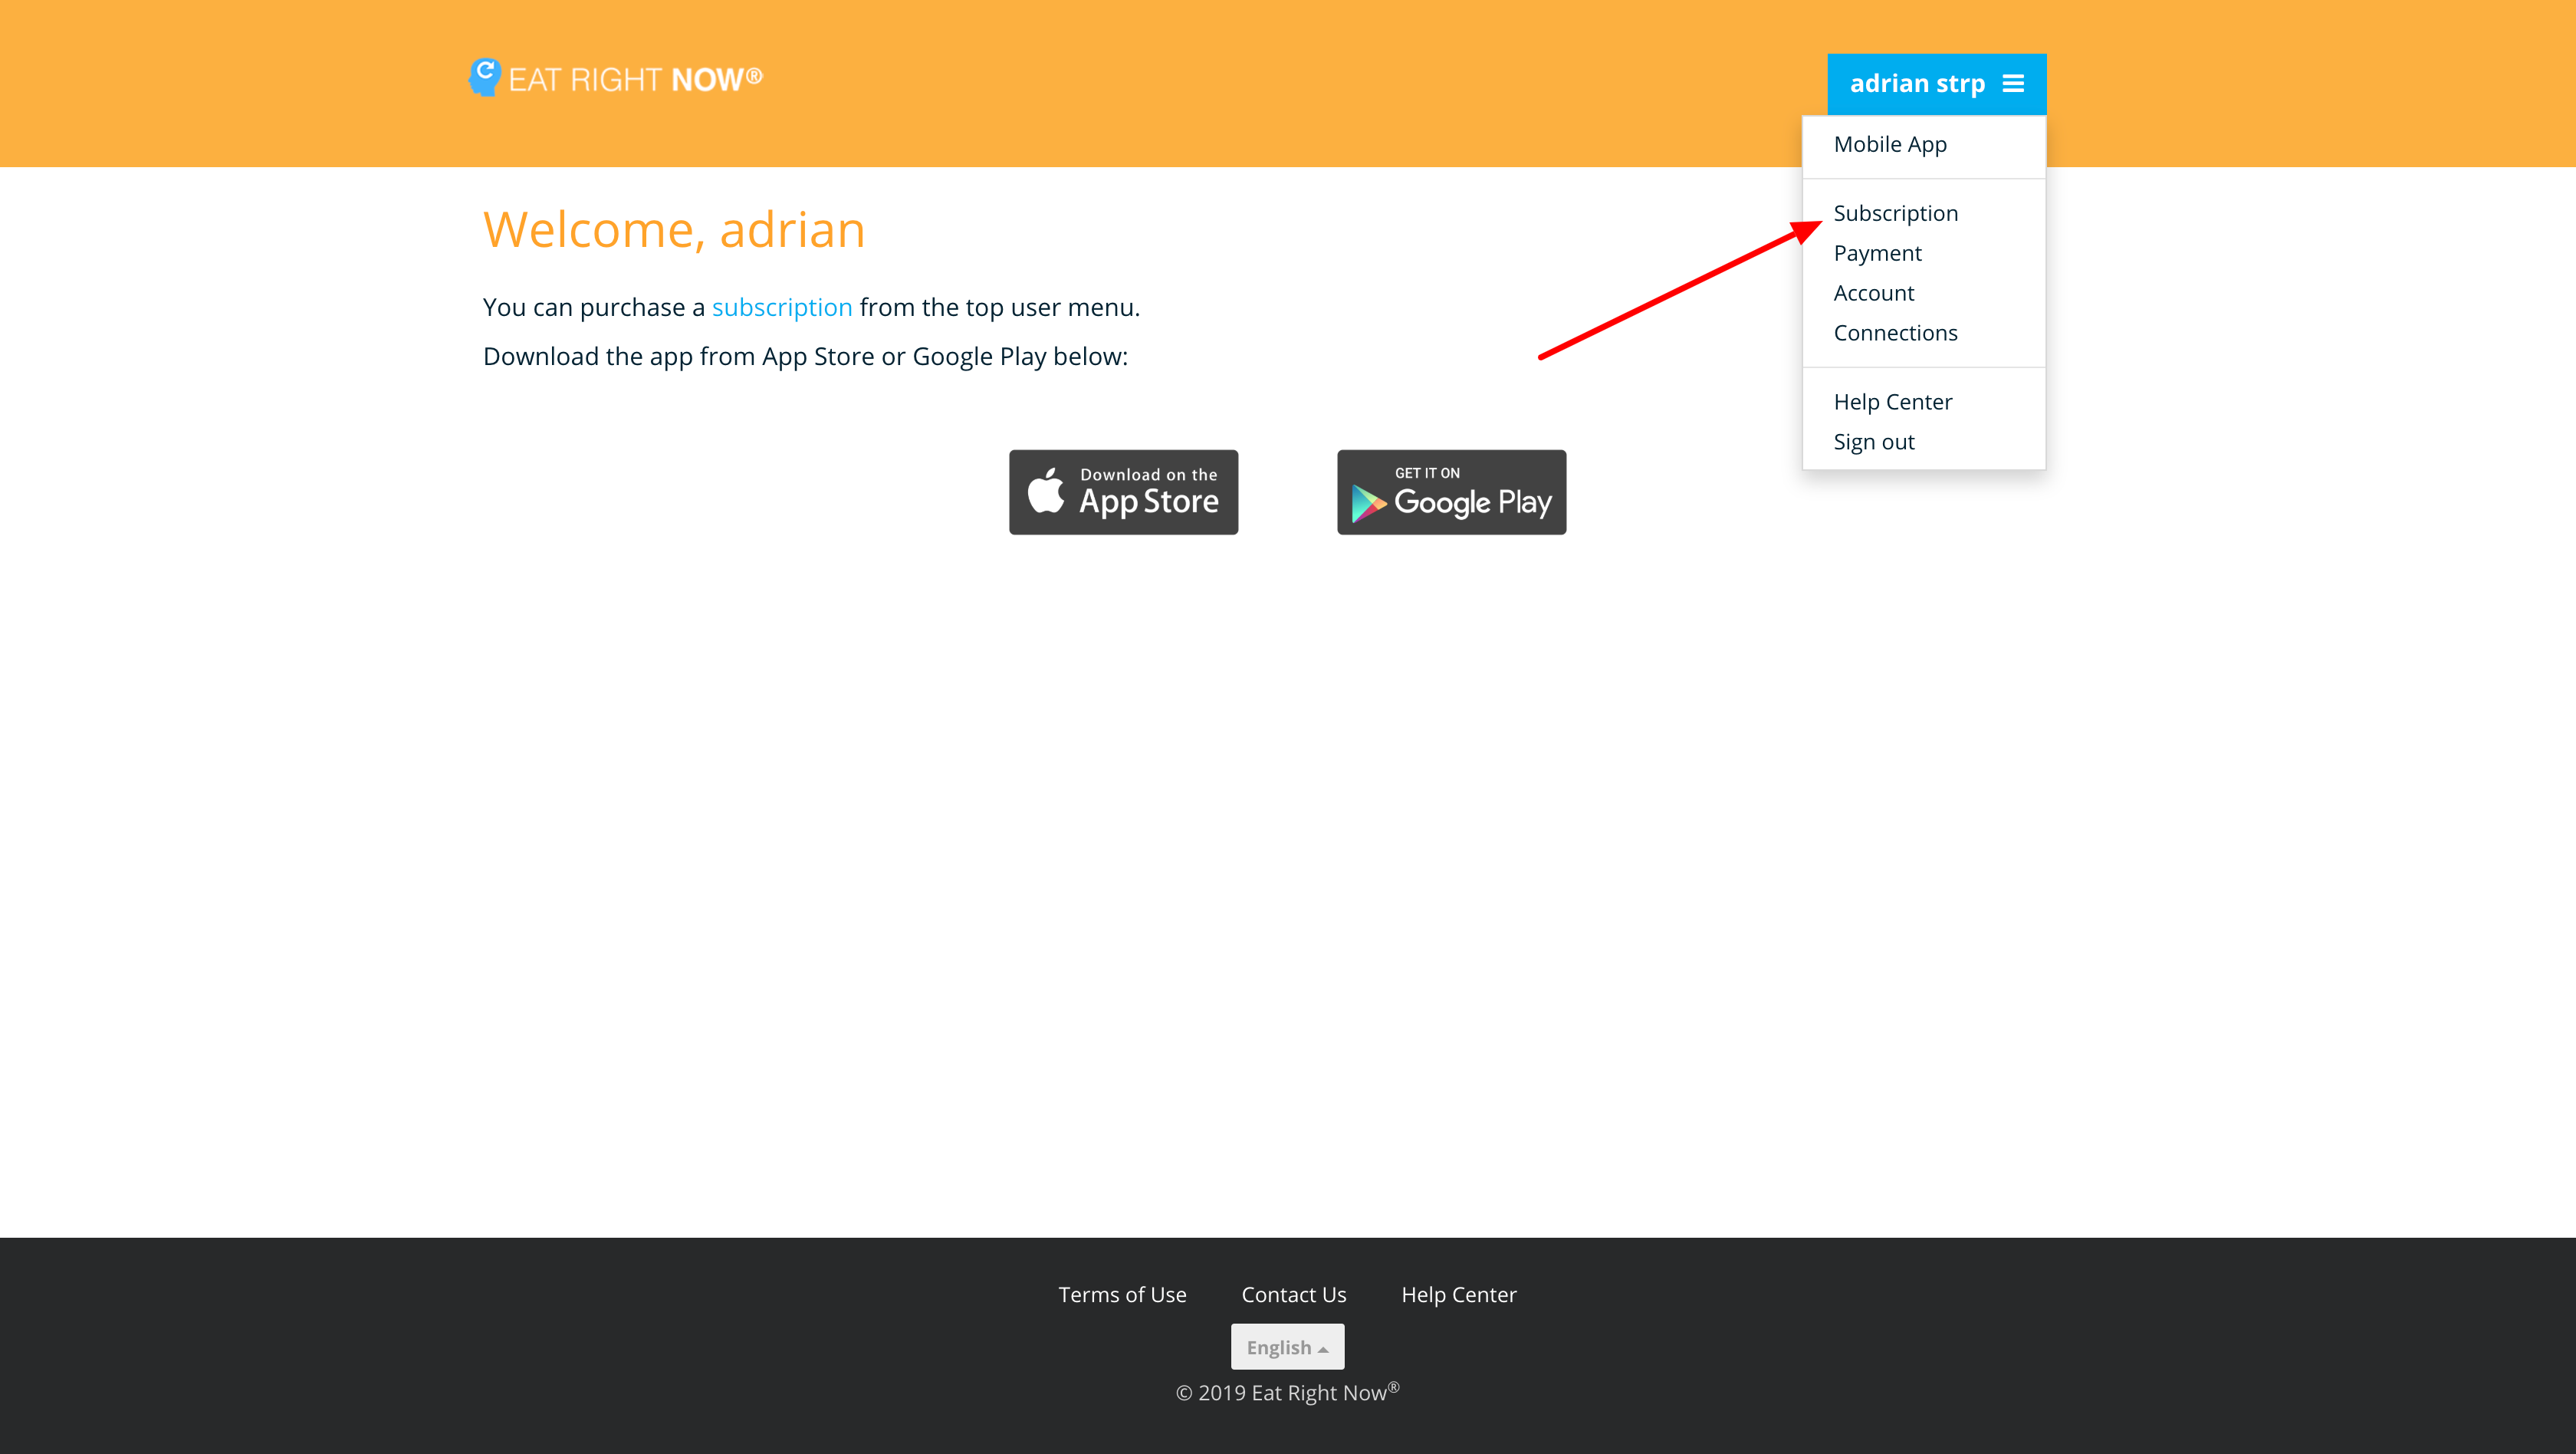2576x1454 pixels.
Task: Select Help Center in the user menu
Action: [x=1892, y=402]
